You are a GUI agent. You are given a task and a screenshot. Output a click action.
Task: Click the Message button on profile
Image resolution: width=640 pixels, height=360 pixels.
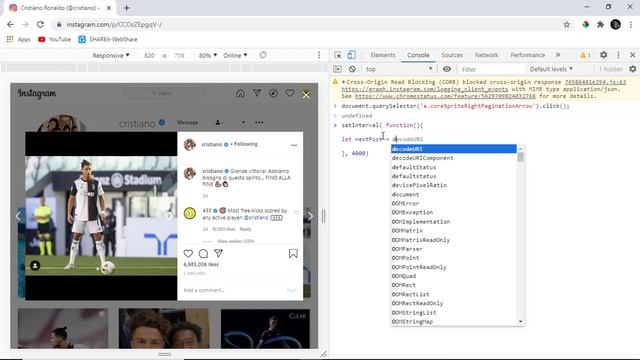click(x=188, y=122)
